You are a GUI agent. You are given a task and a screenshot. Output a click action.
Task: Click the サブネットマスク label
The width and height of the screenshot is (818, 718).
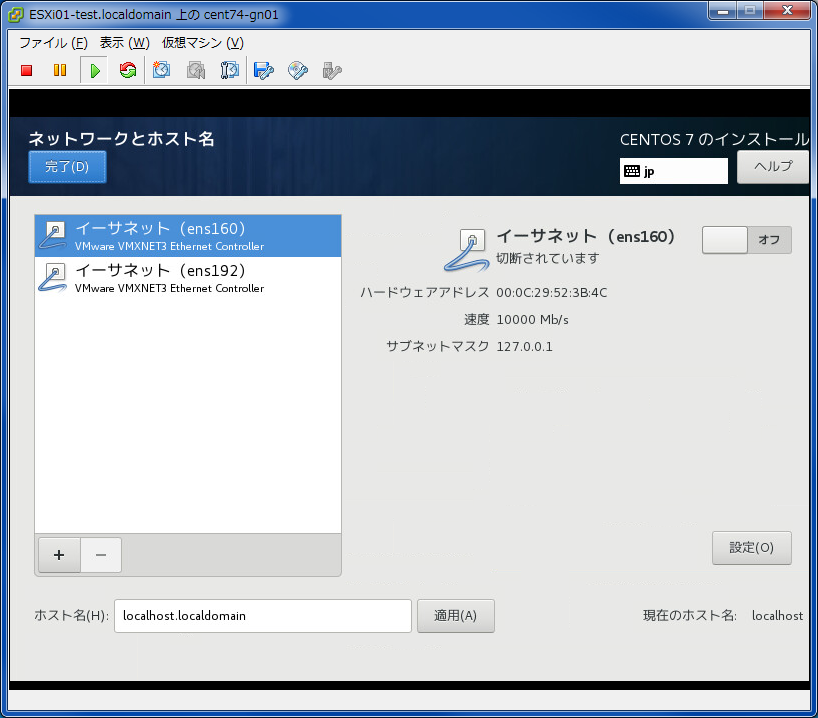pyautogui.click(x=438, y=347)
